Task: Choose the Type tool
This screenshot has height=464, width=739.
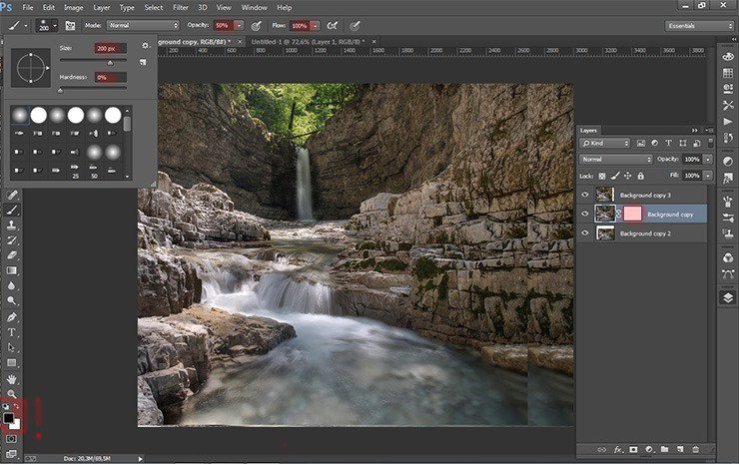Action: (13, 331)
